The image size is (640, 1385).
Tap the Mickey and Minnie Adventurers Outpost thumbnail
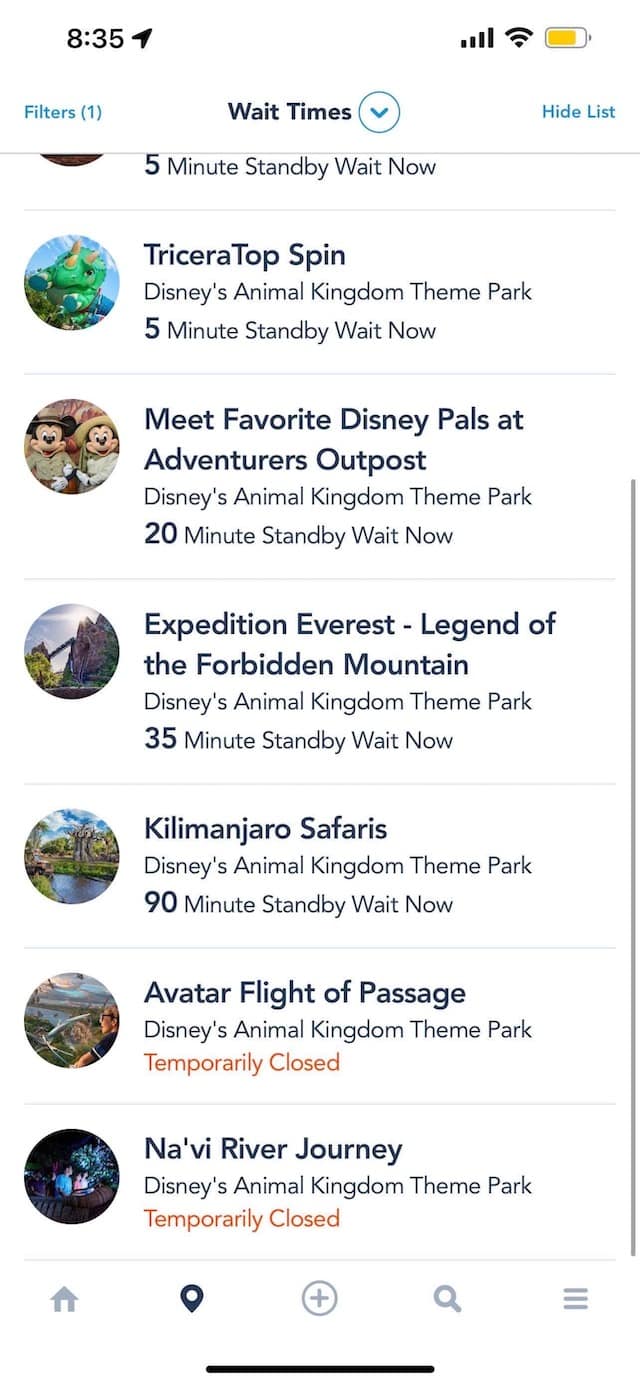click(x=72, y=447)
